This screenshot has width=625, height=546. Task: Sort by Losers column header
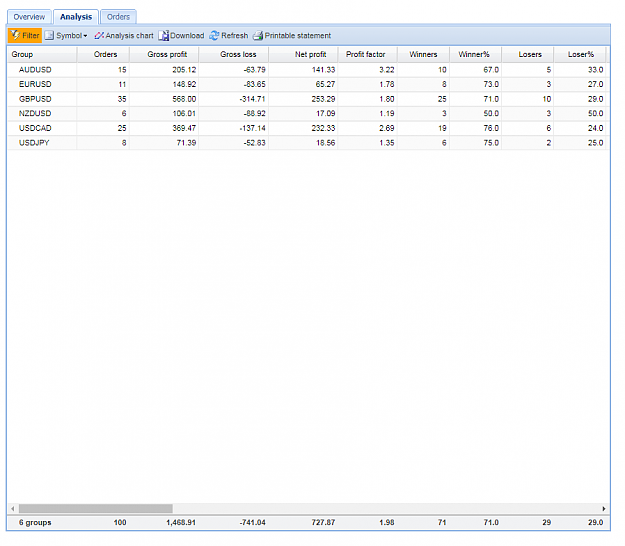(x=528, y=54)
